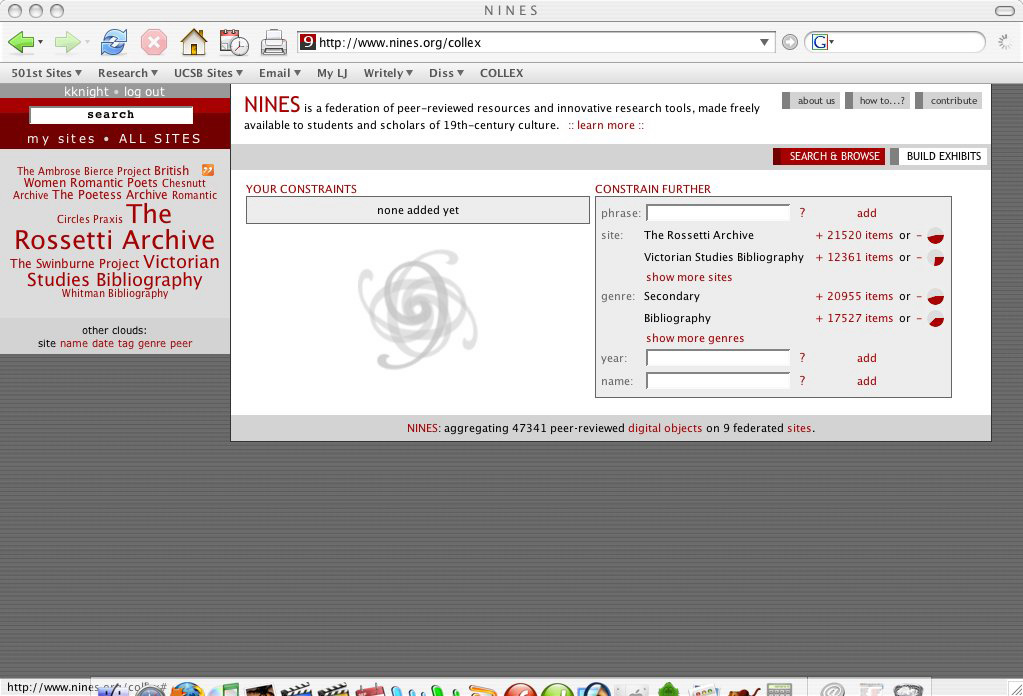Click 'add' beside the name field
Screen dimensions: 1023x696
point(866,381)
